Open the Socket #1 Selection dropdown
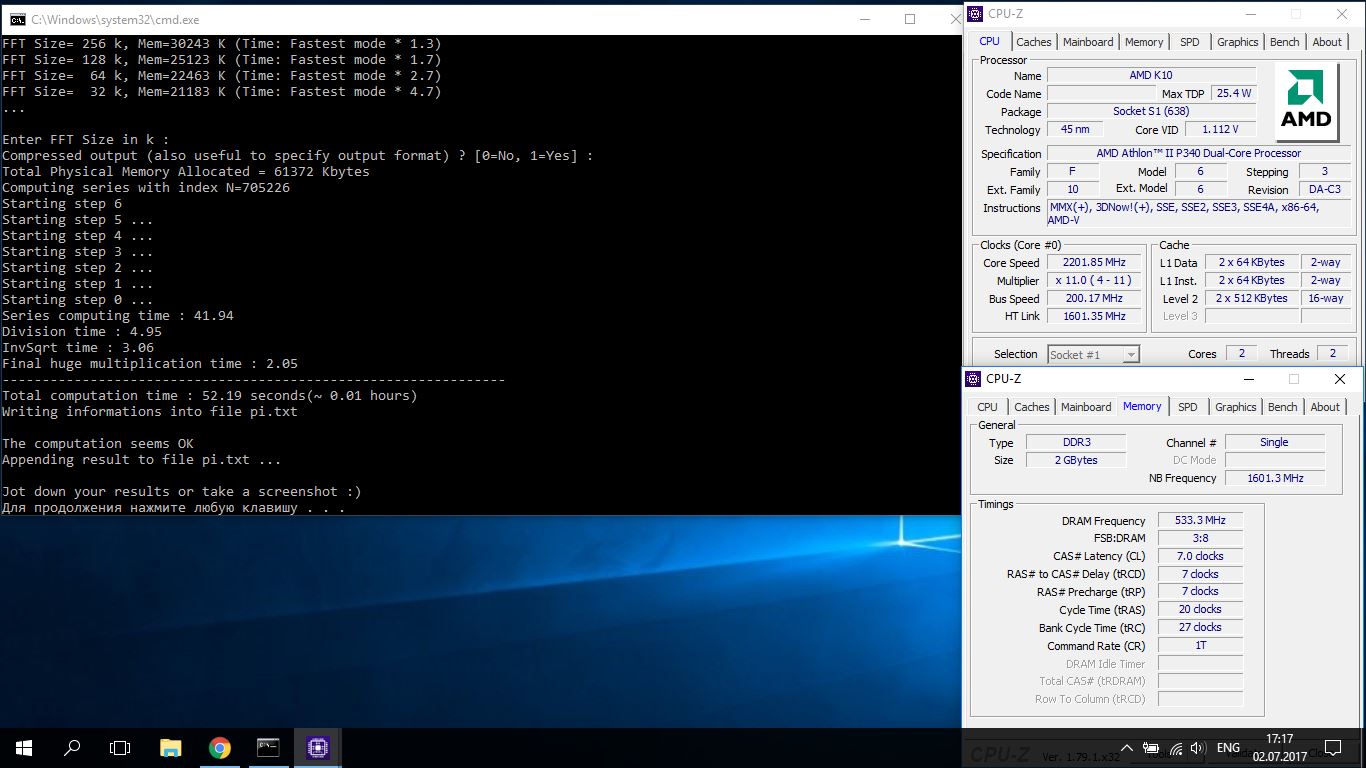The width and height of the screenshot is (1366, 768). (1093, 354)
